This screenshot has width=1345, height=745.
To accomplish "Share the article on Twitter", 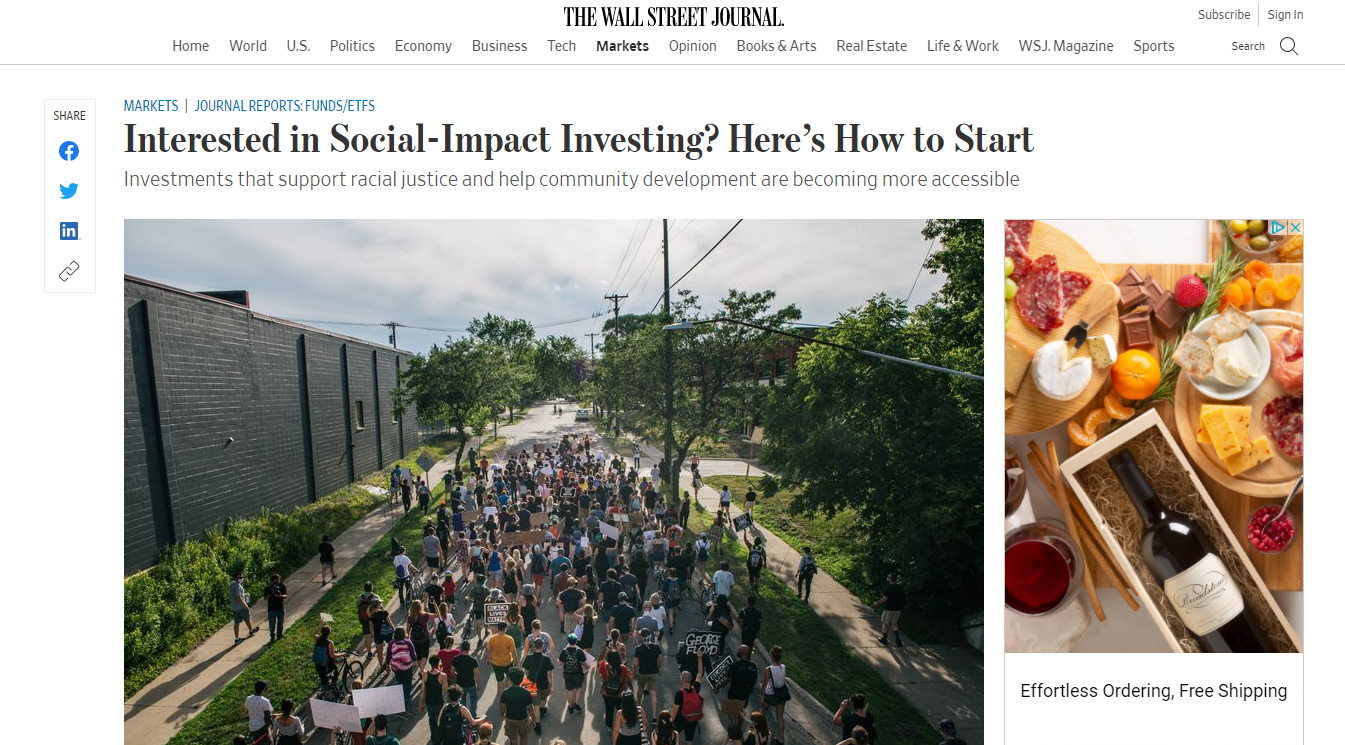I will 68,190.
